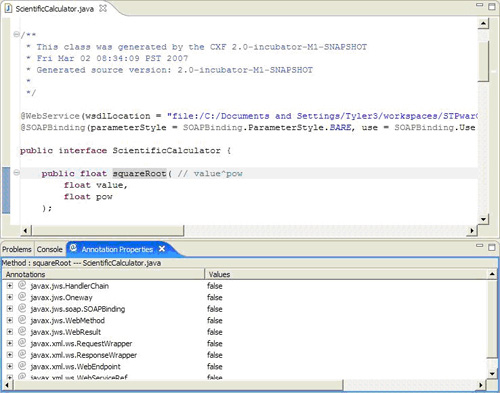
Task: Open the Problems tab
Action: coord(17,249)
